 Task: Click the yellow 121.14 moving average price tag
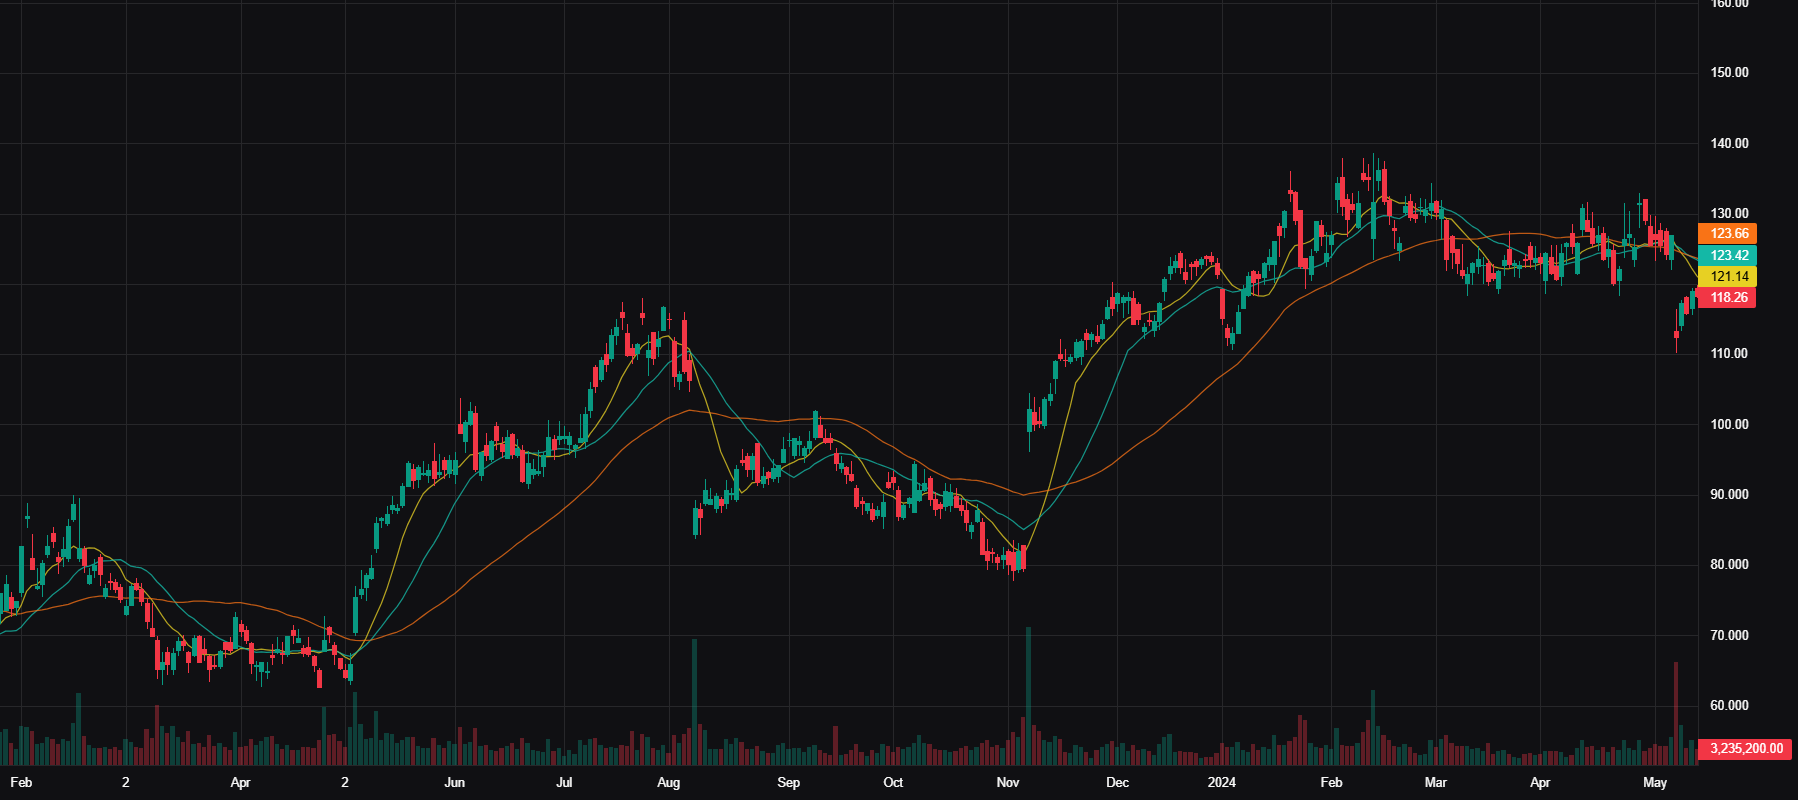[1727, 277]
